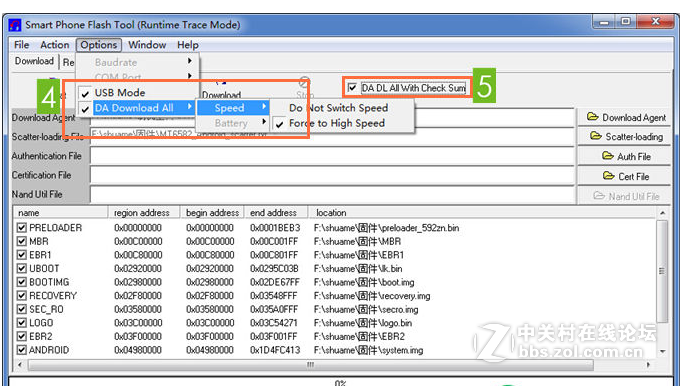Maximize the Flash Tool window
680x386 pixels.
626,22
